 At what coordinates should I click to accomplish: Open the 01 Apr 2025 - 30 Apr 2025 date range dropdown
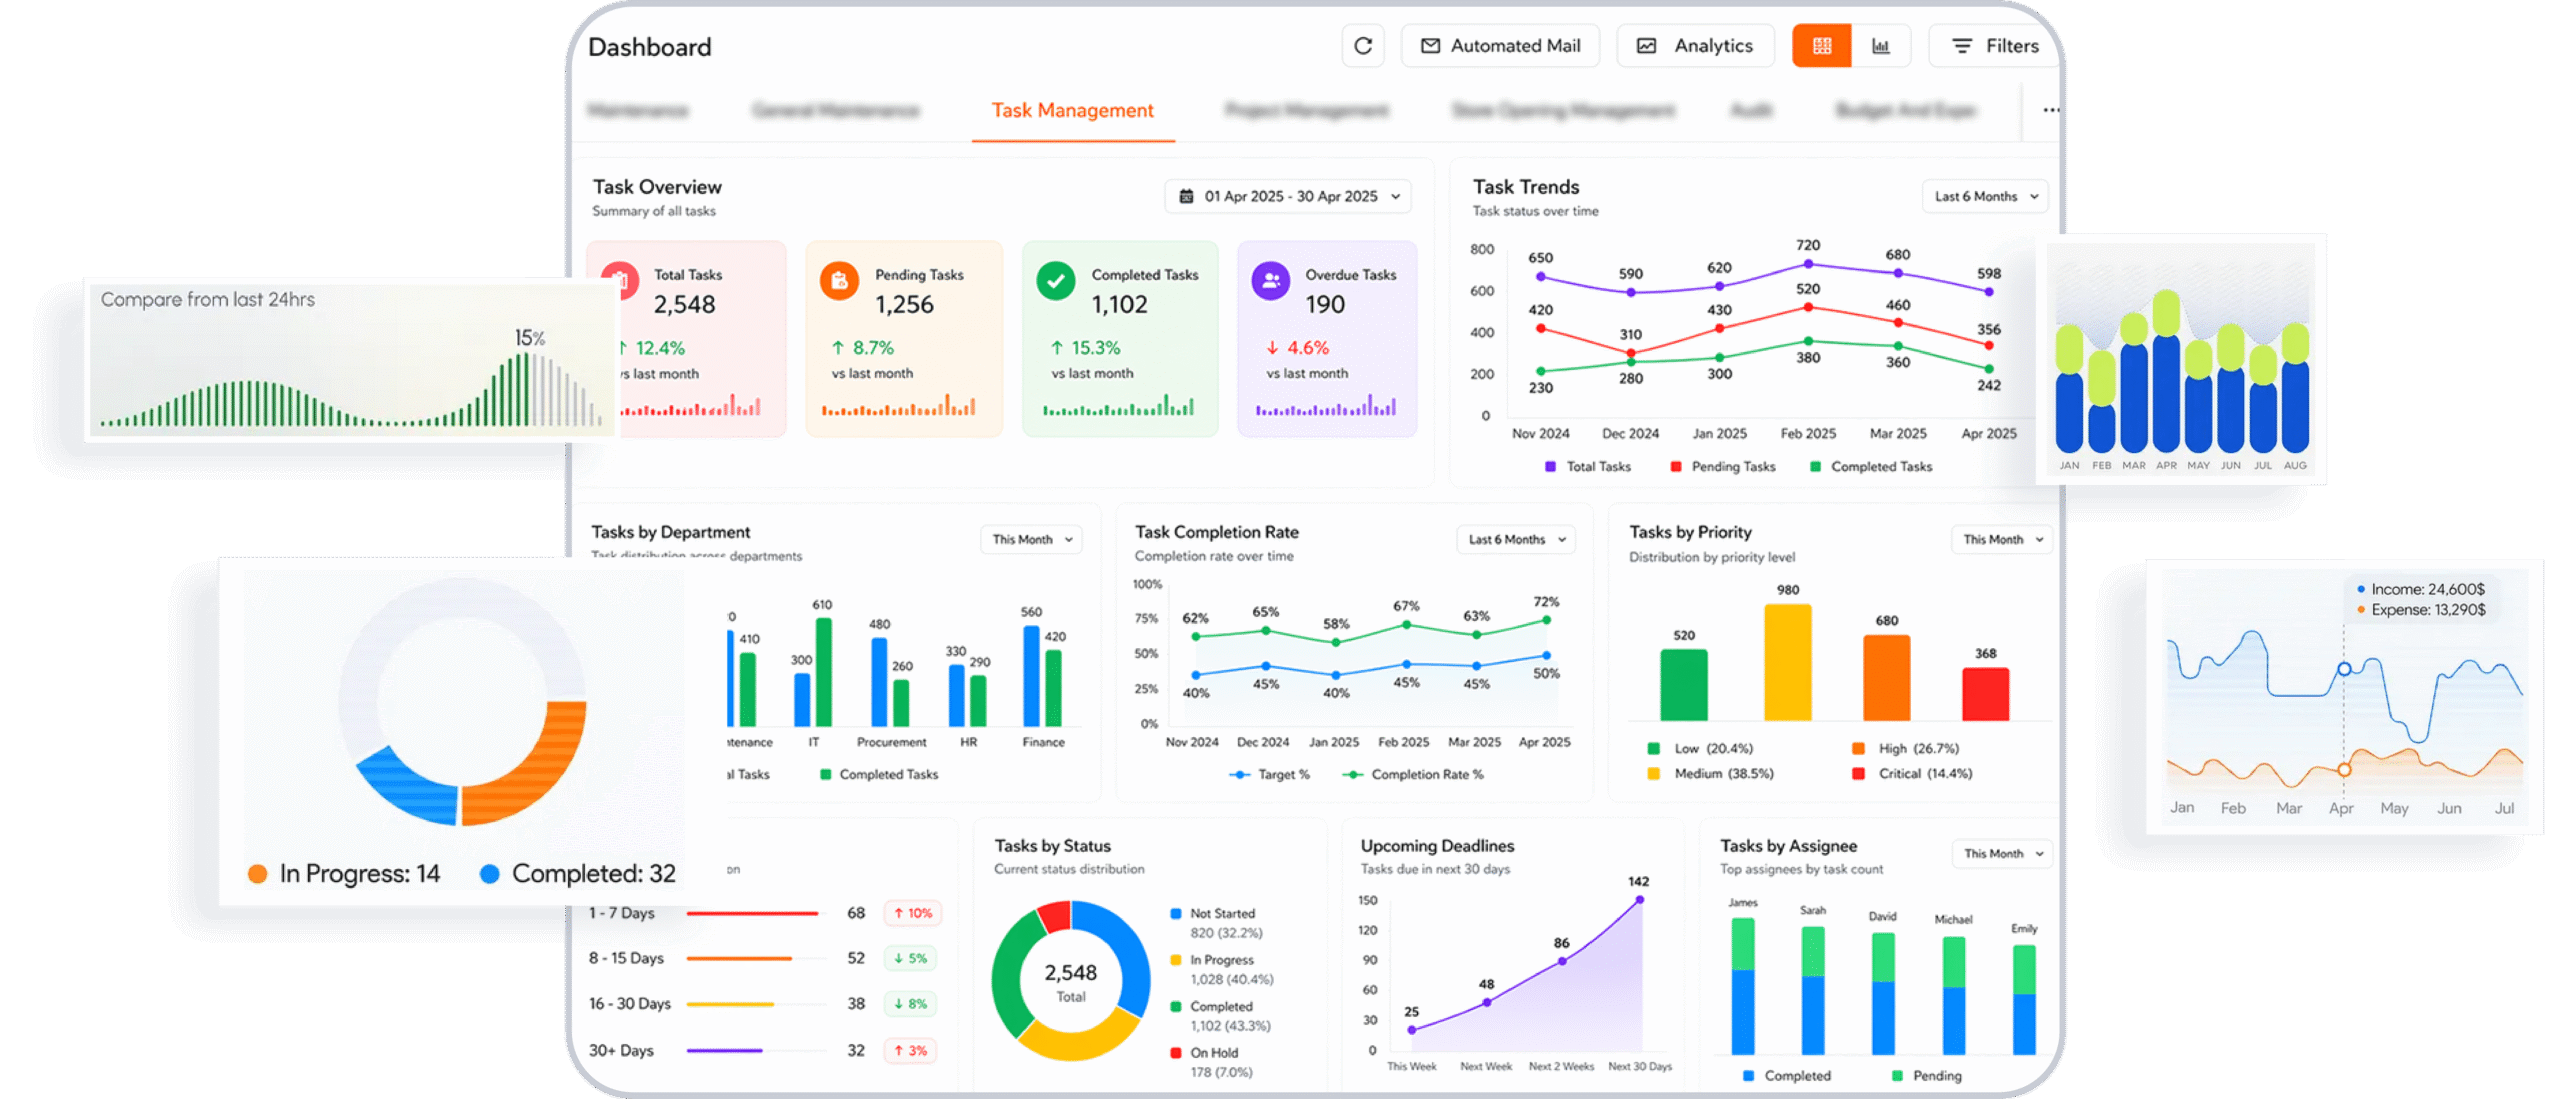coord(1288,196)
